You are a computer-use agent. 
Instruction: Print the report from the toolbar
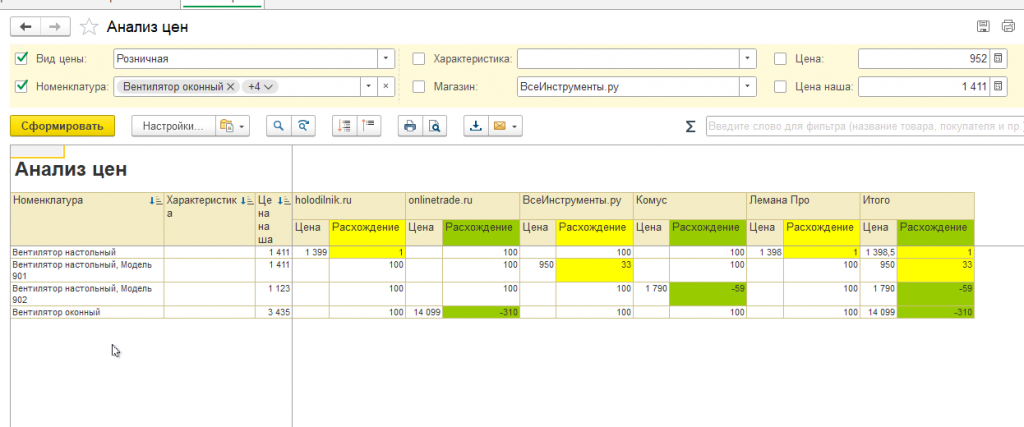click(x=410, y=126)
